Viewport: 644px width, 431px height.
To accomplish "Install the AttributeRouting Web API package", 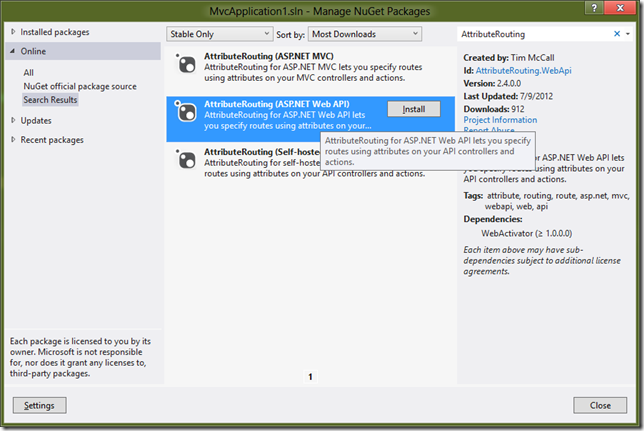I will 414,109.
